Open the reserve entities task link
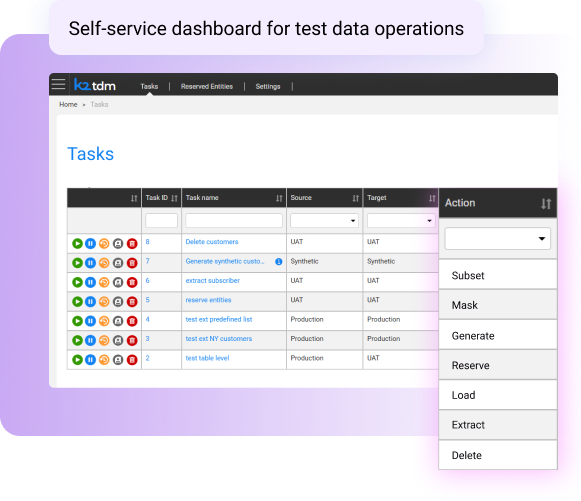 (x=208, y=300)
